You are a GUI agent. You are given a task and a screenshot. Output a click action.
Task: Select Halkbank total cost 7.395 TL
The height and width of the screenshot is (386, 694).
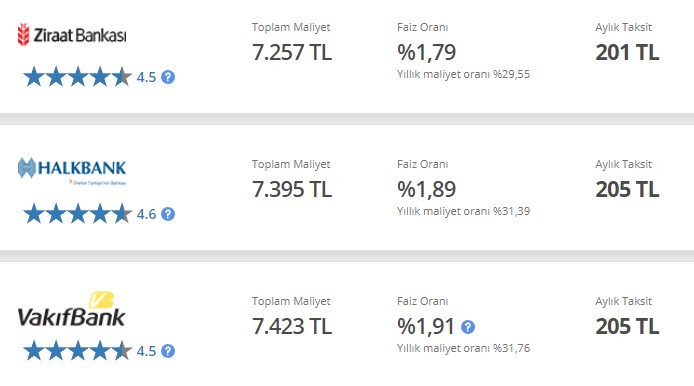point(292,189)
